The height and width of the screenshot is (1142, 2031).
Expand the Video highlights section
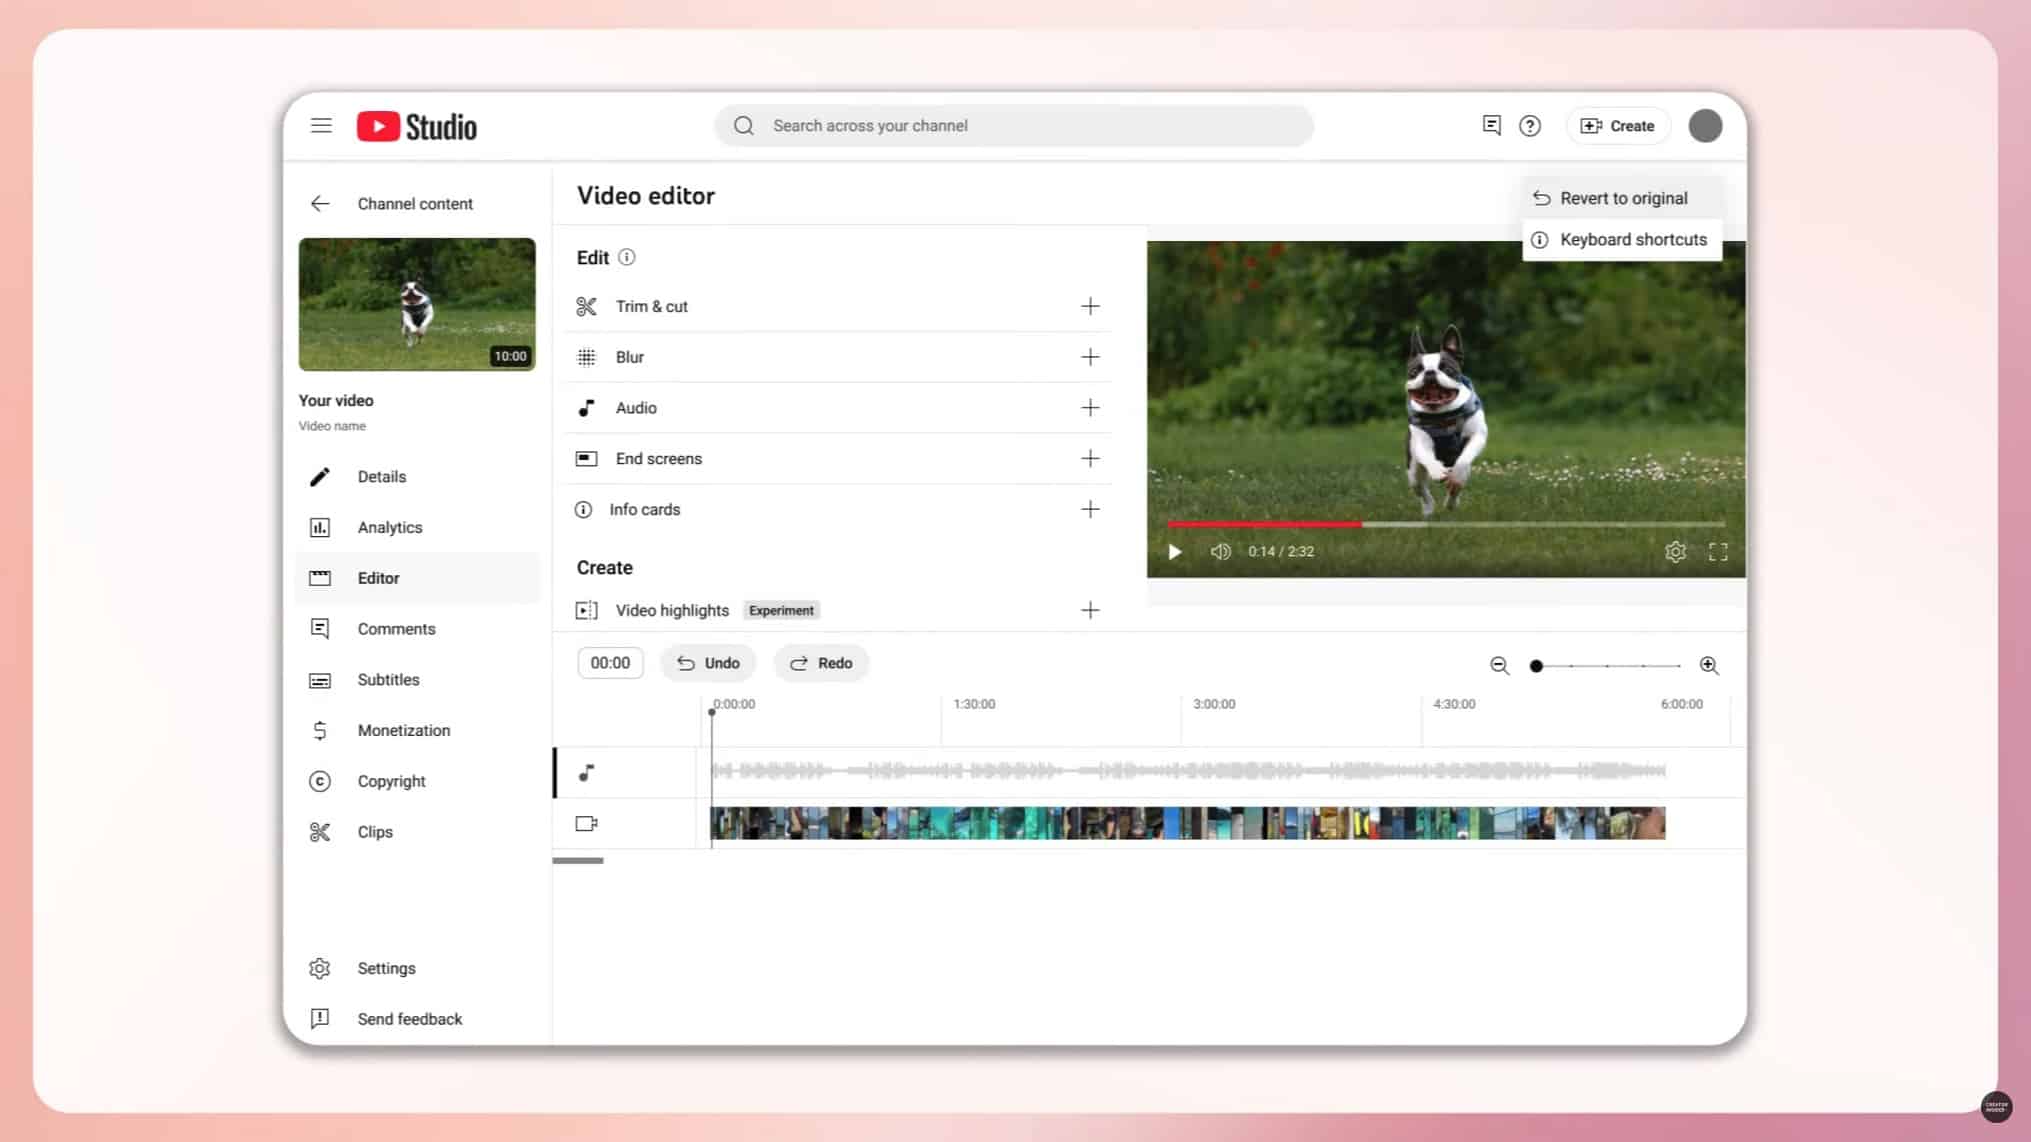click(1090, 610)
